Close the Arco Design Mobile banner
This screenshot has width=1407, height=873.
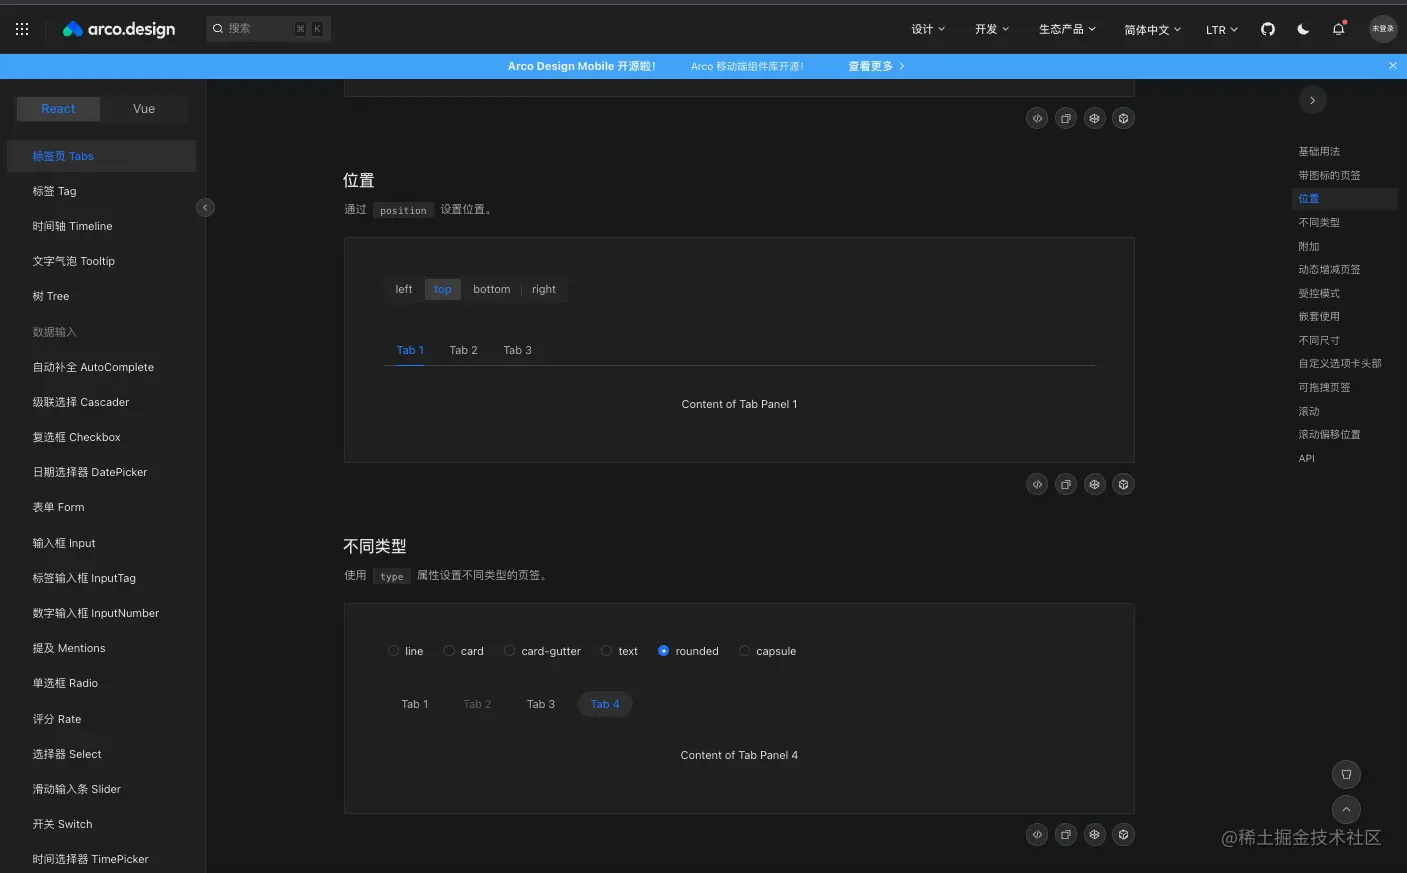(1393, 66)
